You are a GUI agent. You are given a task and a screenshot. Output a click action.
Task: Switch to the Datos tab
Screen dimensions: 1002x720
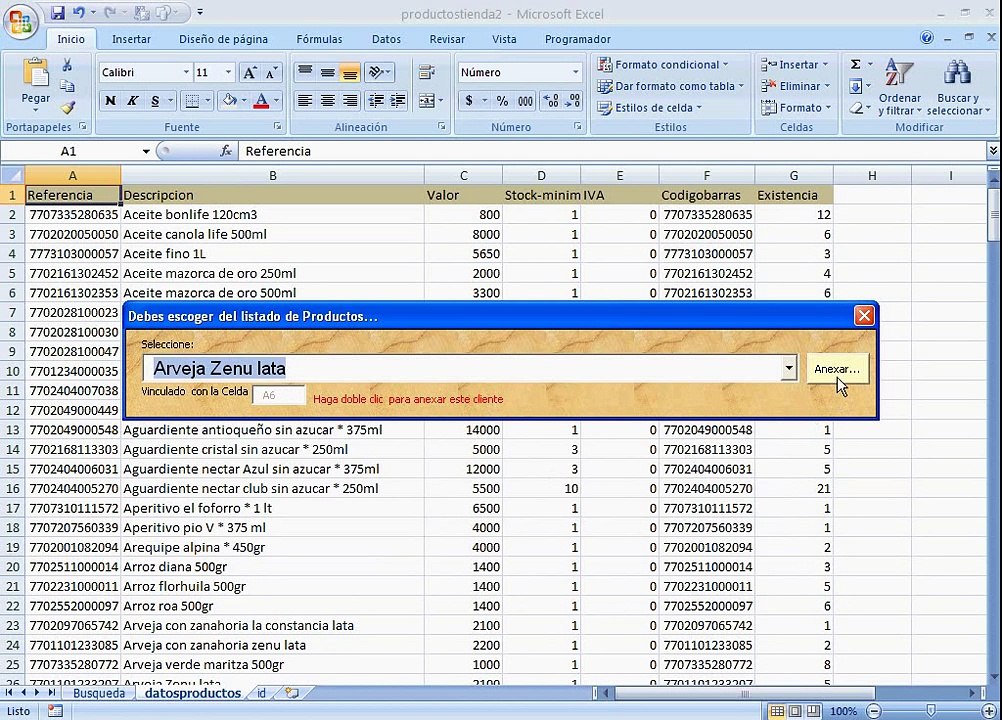tap(386, 39)
